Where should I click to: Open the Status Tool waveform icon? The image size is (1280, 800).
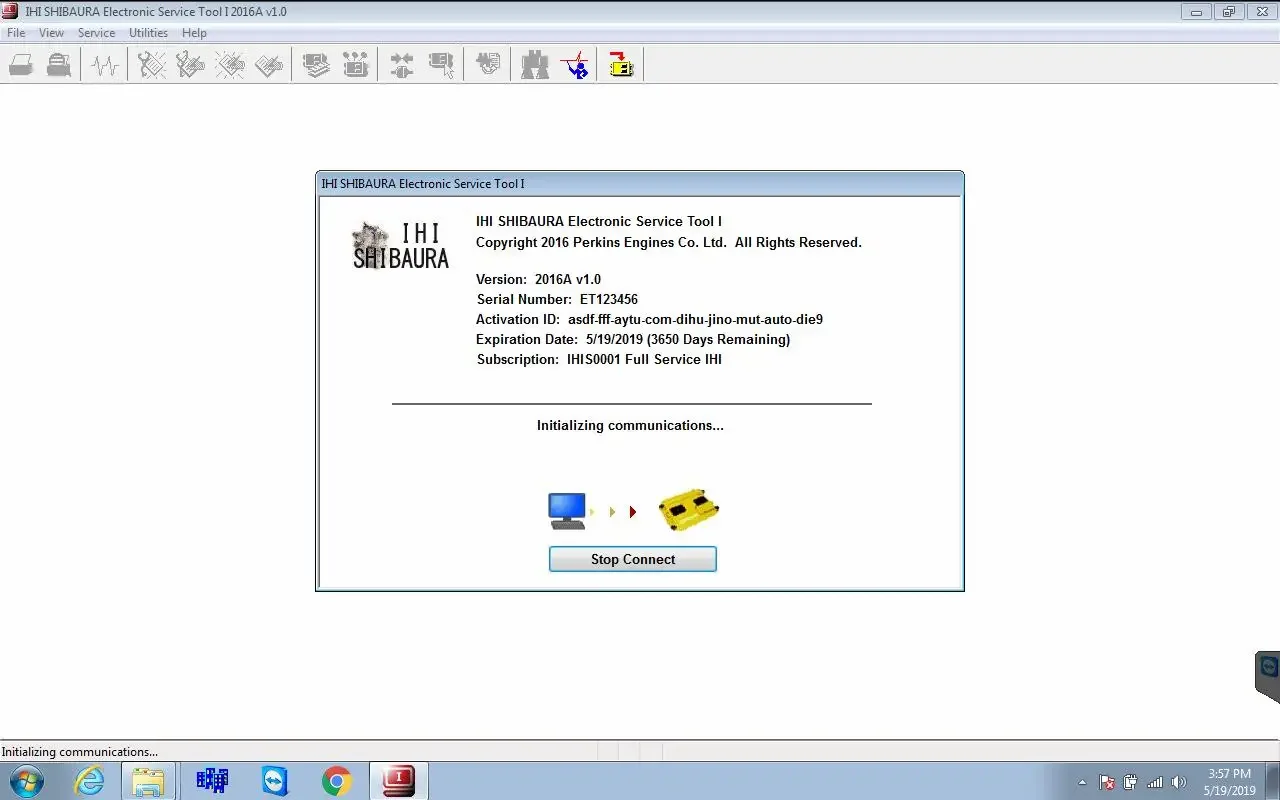(105, 66)
